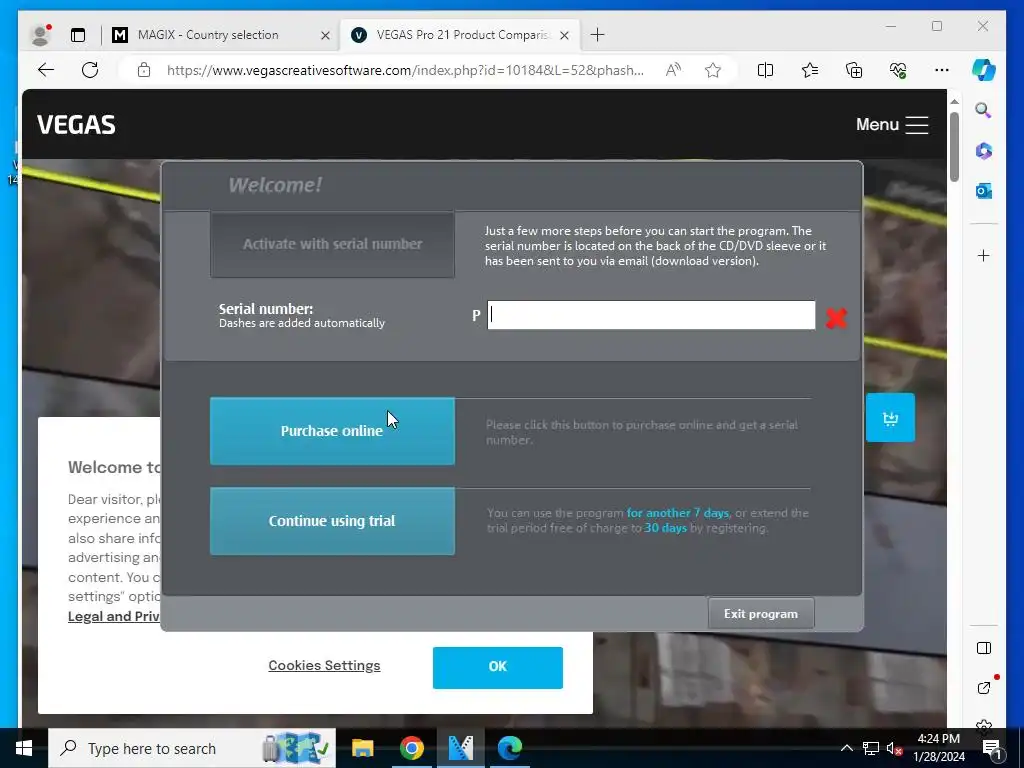
Task: Open the Favorites list
Action: 810,70
